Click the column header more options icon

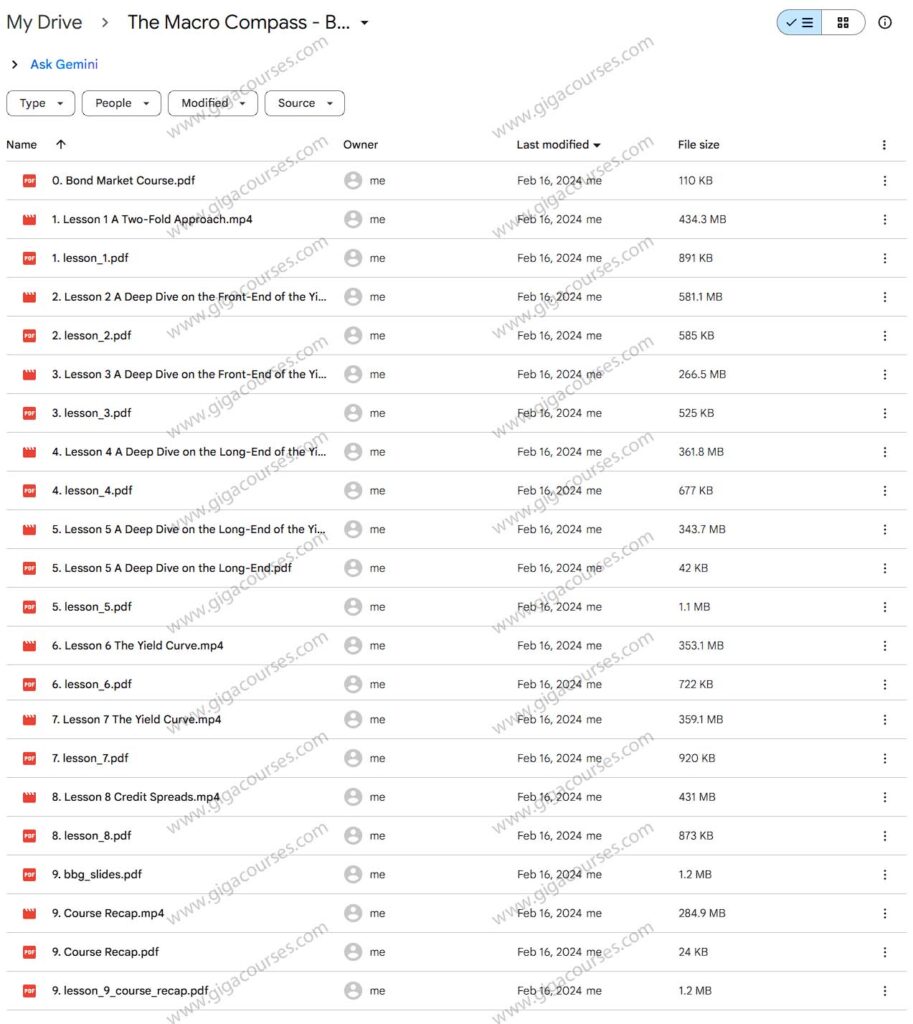884,145
